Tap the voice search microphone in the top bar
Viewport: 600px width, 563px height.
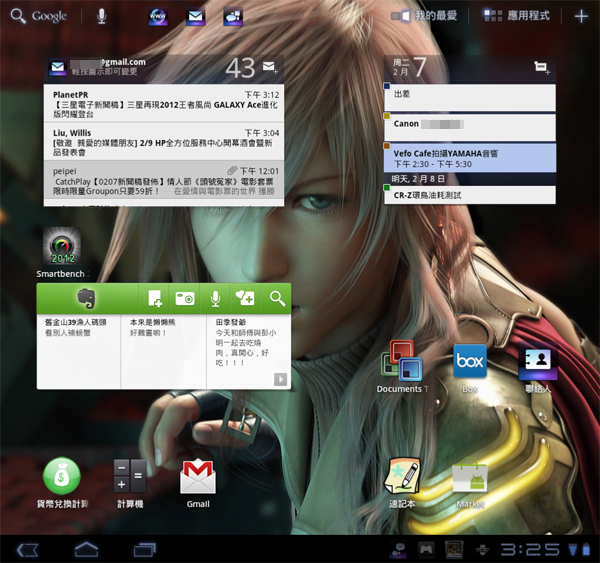[101, 16]
